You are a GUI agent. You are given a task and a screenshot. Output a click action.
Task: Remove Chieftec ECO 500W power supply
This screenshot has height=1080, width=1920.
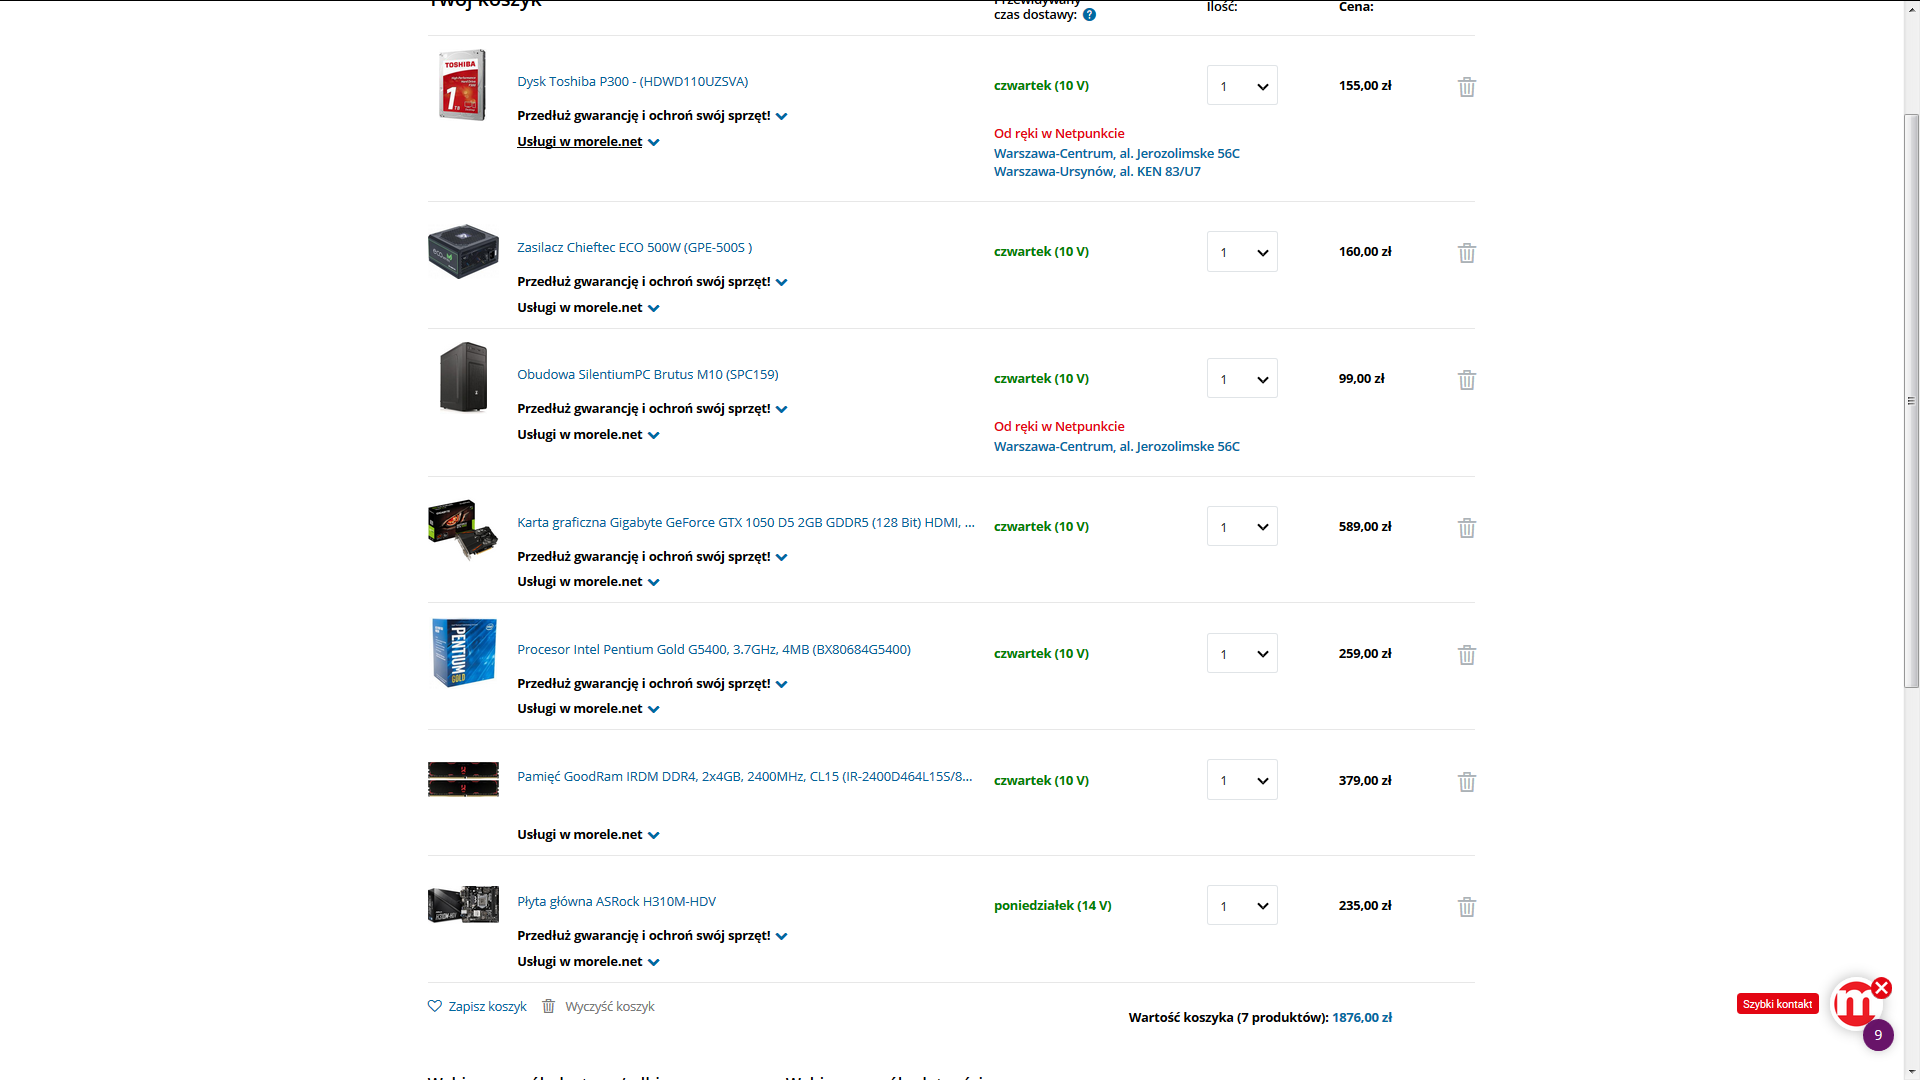pos(1467,253)
